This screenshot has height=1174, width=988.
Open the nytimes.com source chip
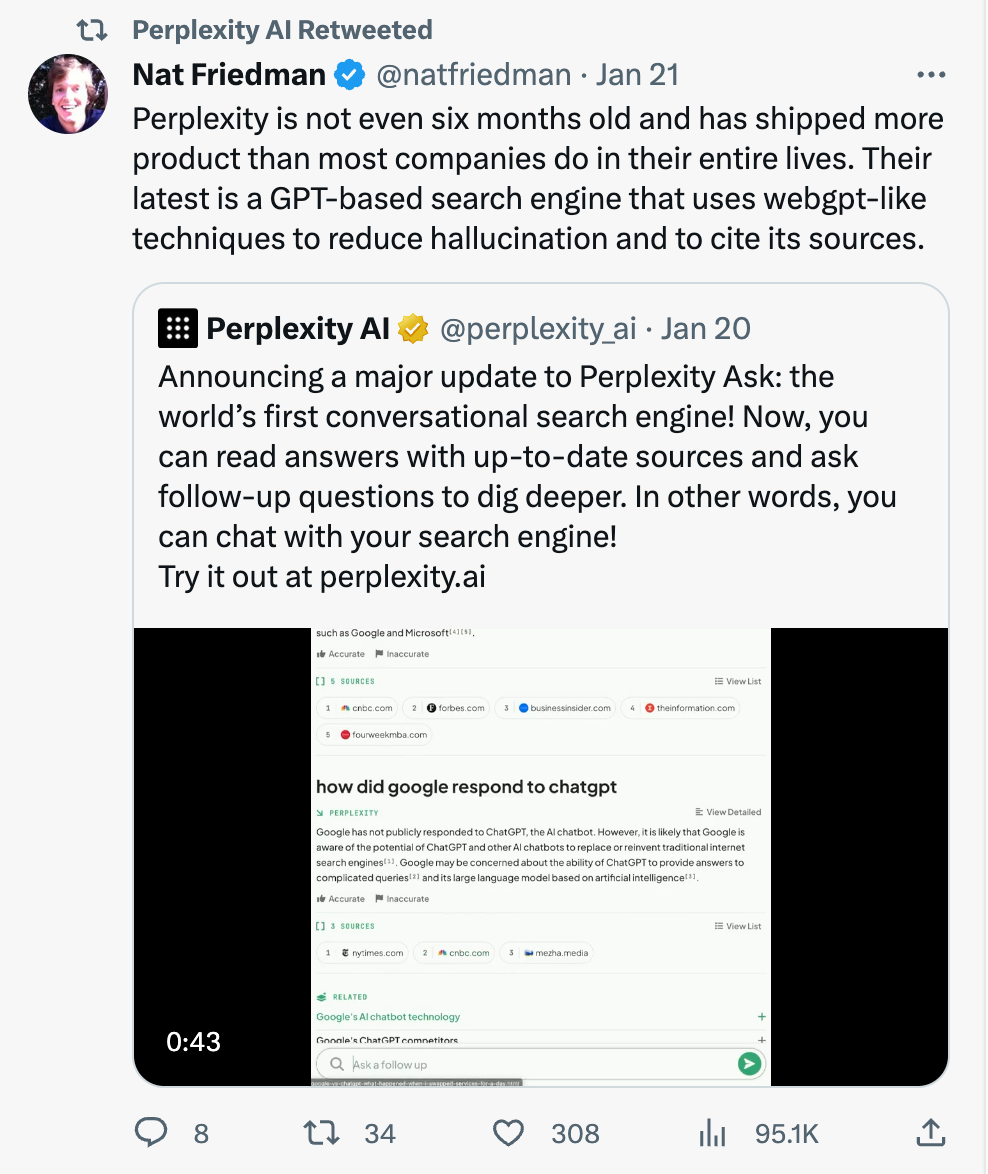(363, 953)
